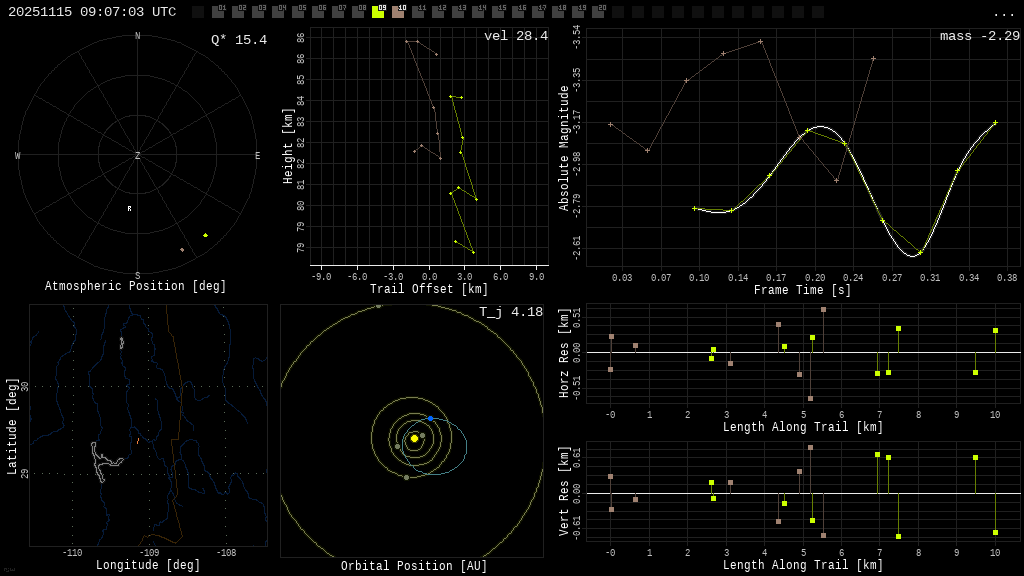
Task: Toggle the highlighted yellow square 09
Action: click(x=378, y=12)
